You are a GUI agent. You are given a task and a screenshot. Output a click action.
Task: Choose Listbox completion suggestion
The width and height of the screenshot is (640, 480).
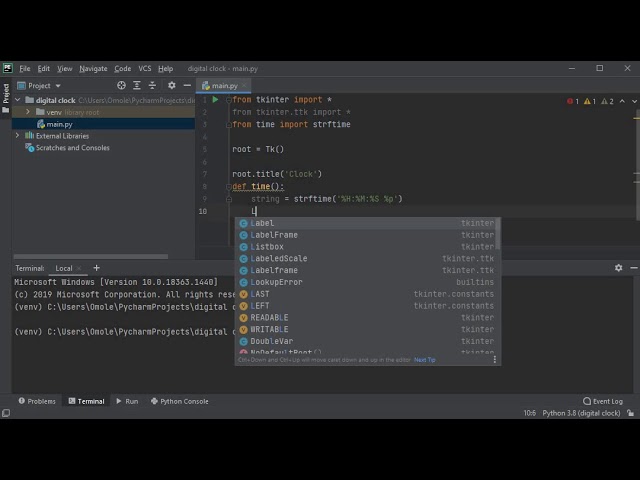click(367, 247)
